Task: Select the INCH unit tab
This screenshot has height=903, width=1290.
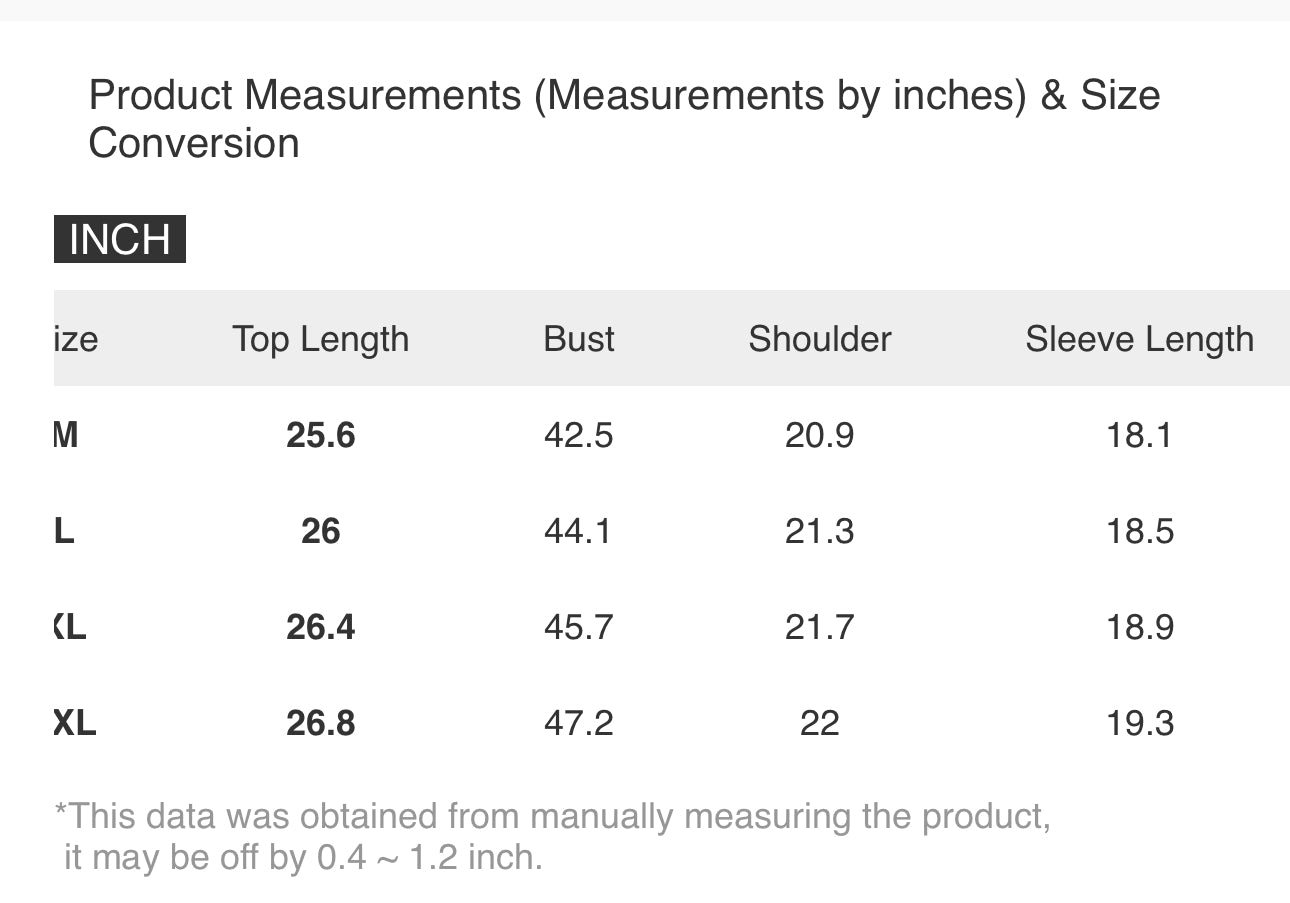Action: coord(120,240)
